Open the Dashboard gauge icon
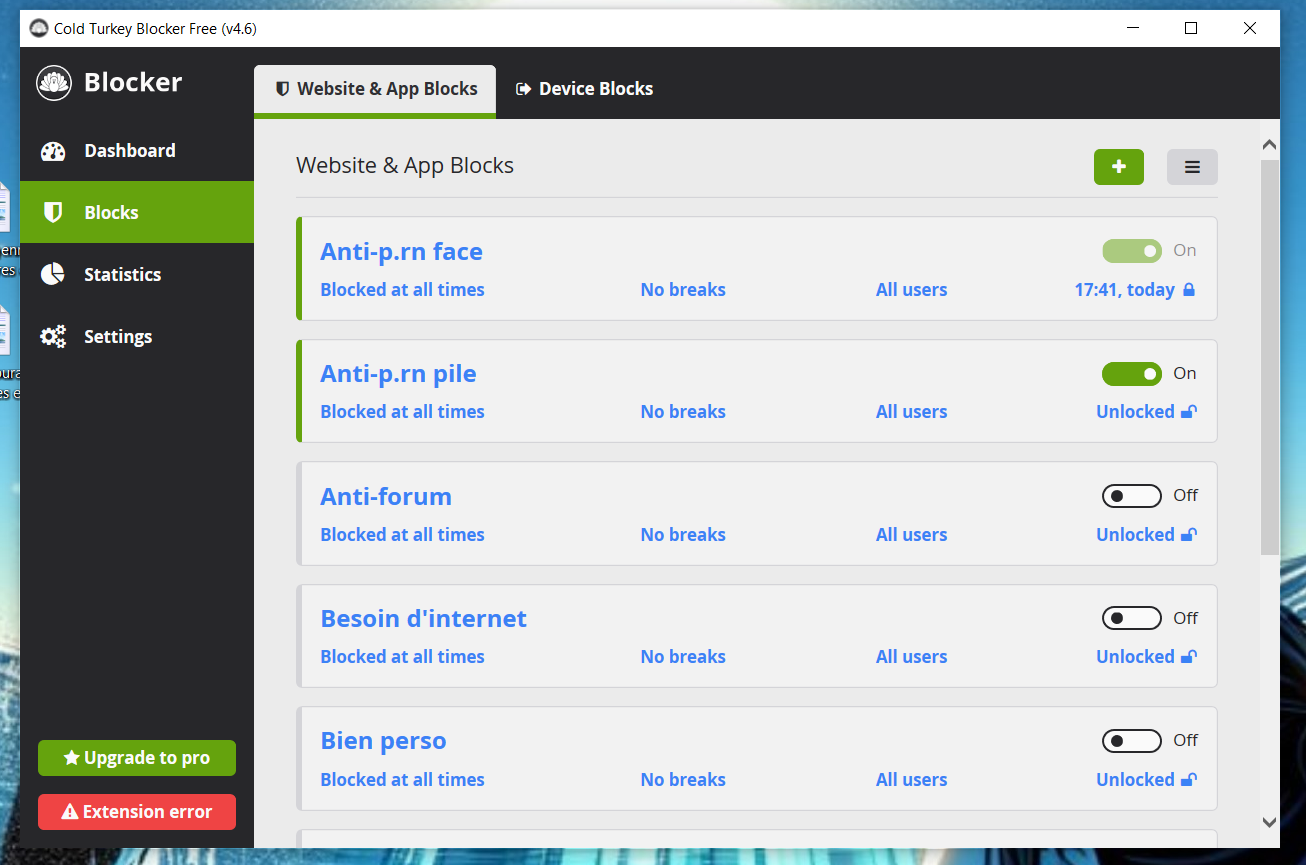 (x=53, y=151)
